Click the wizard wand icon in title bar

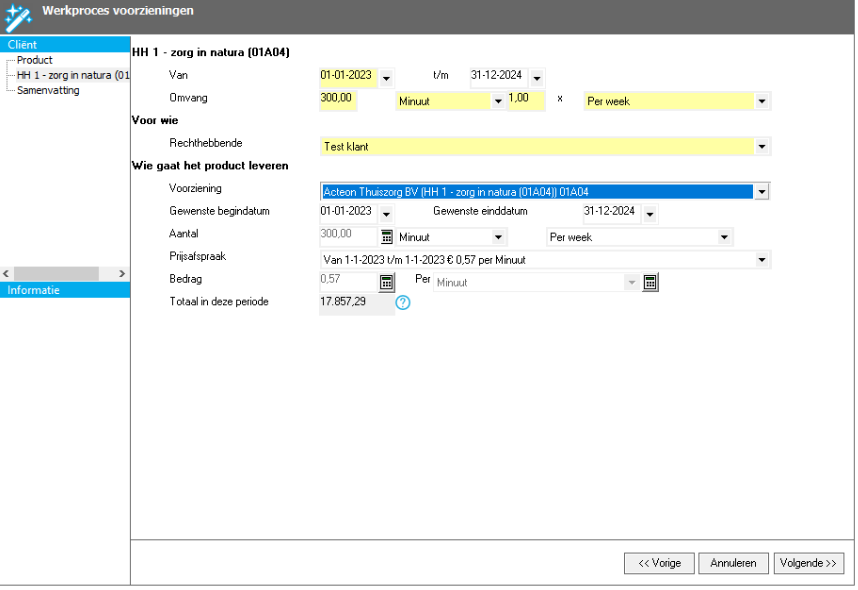(x=19, y=14)
